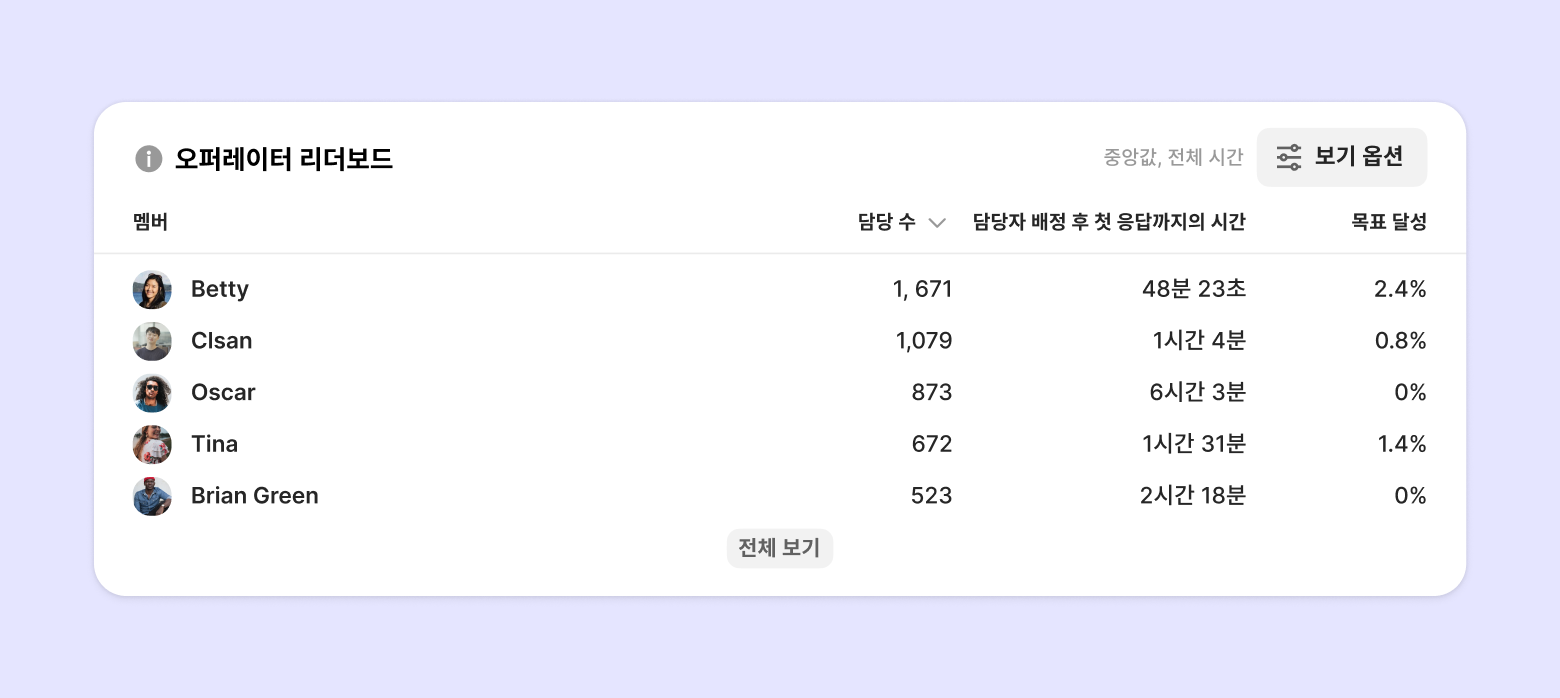This screenshot has height=698, width=1560.
Task: Click the 담당자 배정 후 첫 응답까지의 시간 header
Action: point(1109,222)
